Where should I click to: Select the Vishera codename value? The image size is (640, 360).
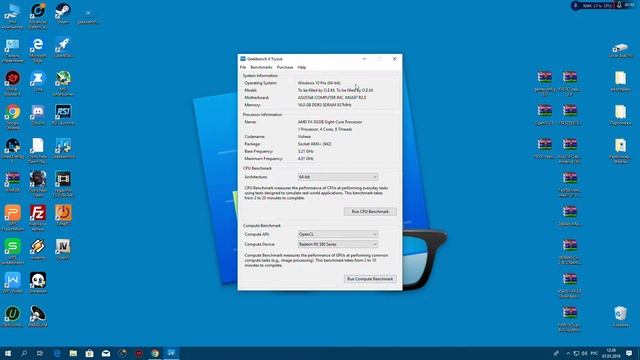click(x=304, y=137)
